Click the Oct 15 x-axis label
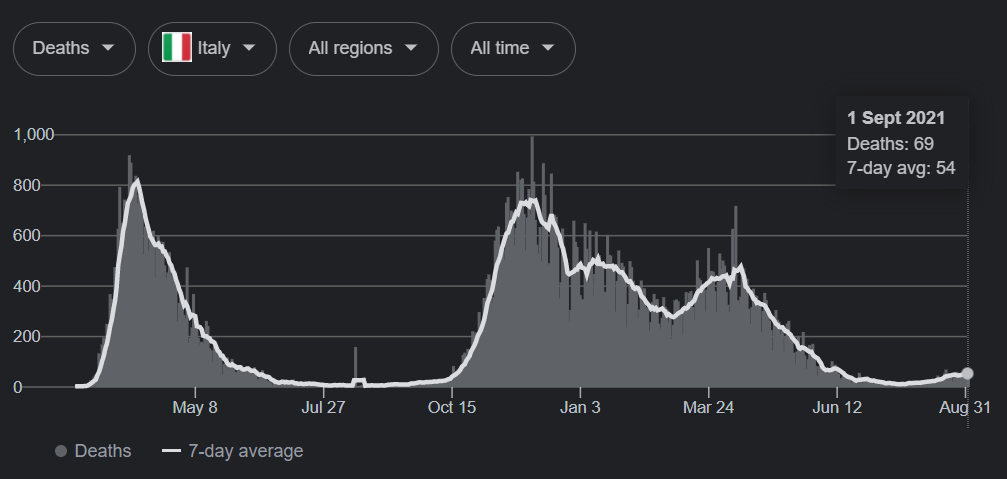This screenshot has height=479, width=1007. [452, 408]
